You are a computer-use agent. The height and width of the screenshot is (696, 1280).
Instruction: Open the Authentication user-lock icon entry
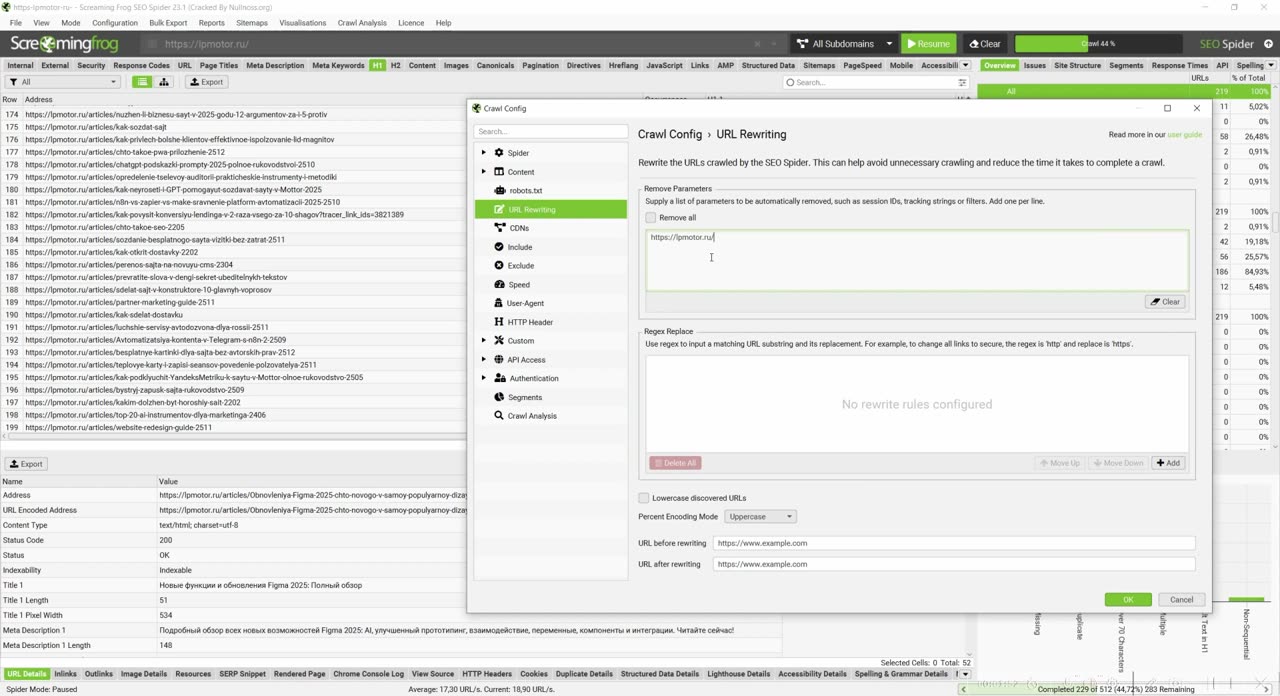(x=500, y=378)
